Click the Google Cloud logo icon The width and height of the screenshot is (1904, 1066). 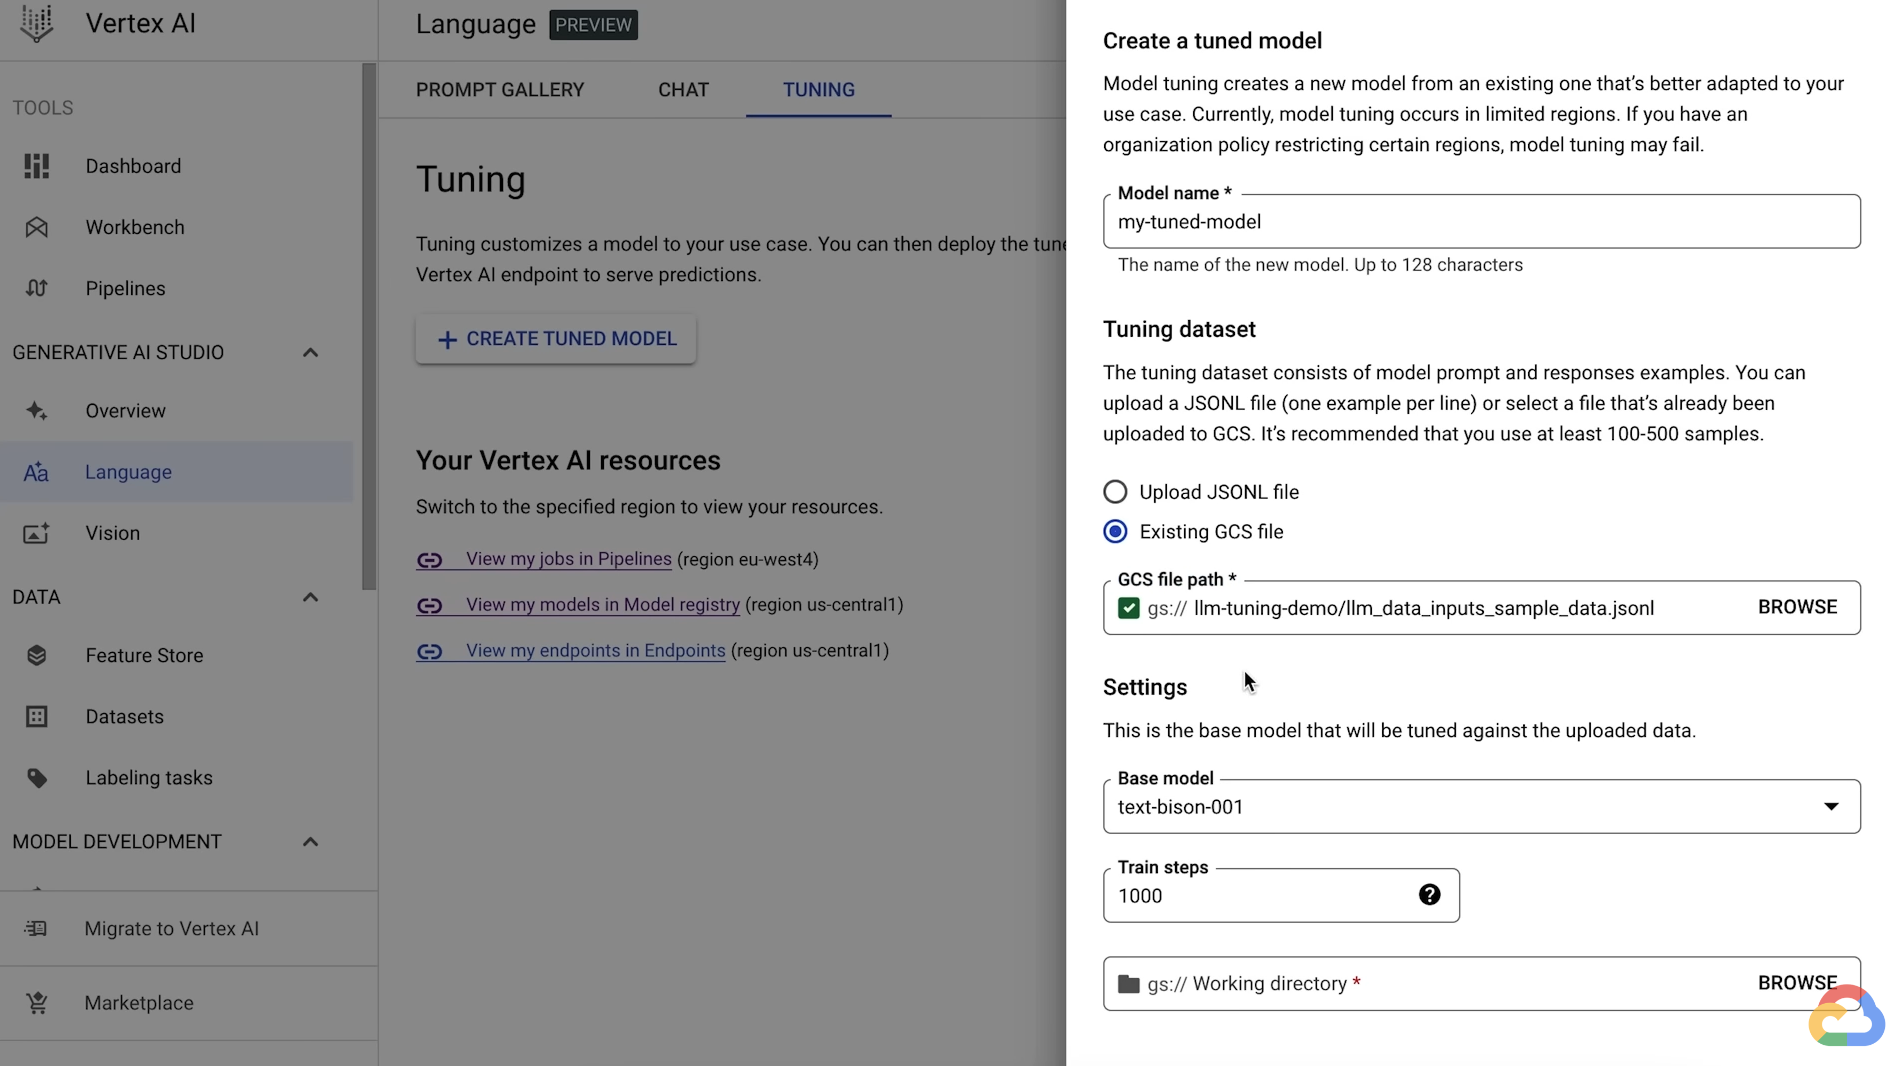click(x=1846, y=1017)
